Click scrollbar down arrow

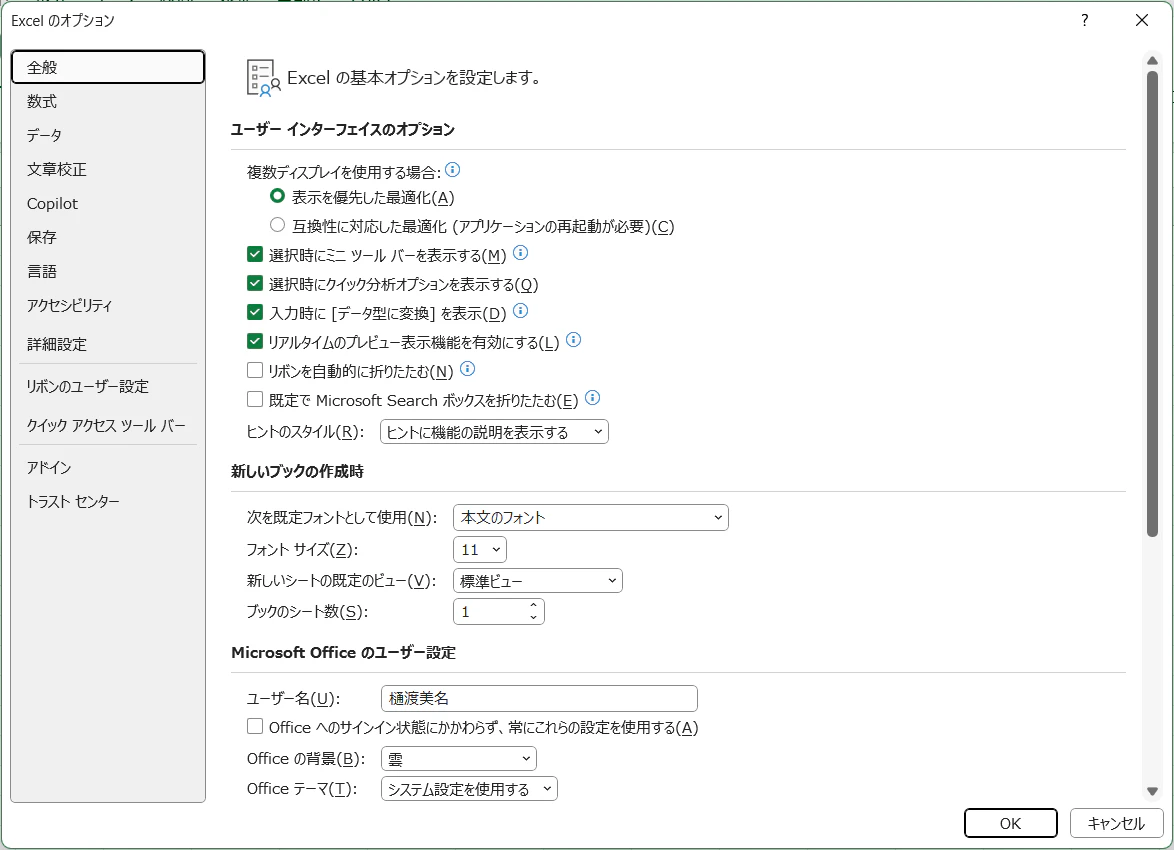click(1152, 791)
